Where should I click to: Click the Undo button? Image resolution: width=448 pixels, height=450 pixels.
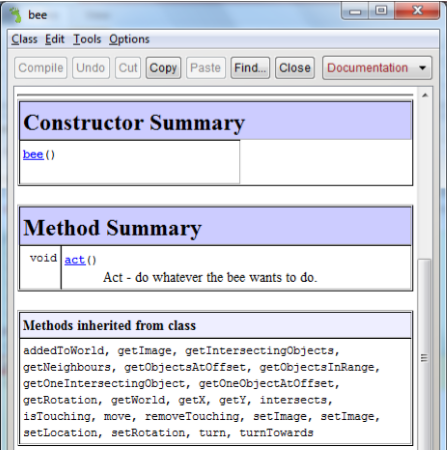pos(91,68)
